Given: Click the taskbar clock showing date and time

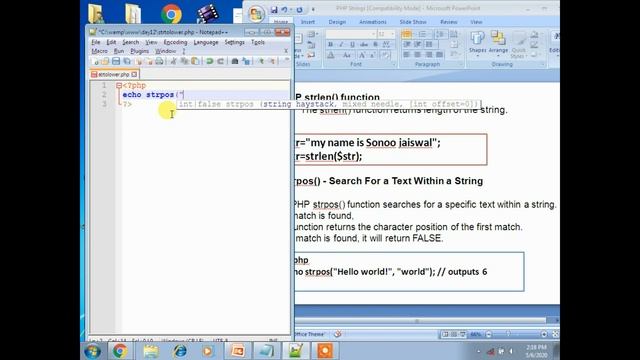Looking at the screenshot, I should [536, 351].
